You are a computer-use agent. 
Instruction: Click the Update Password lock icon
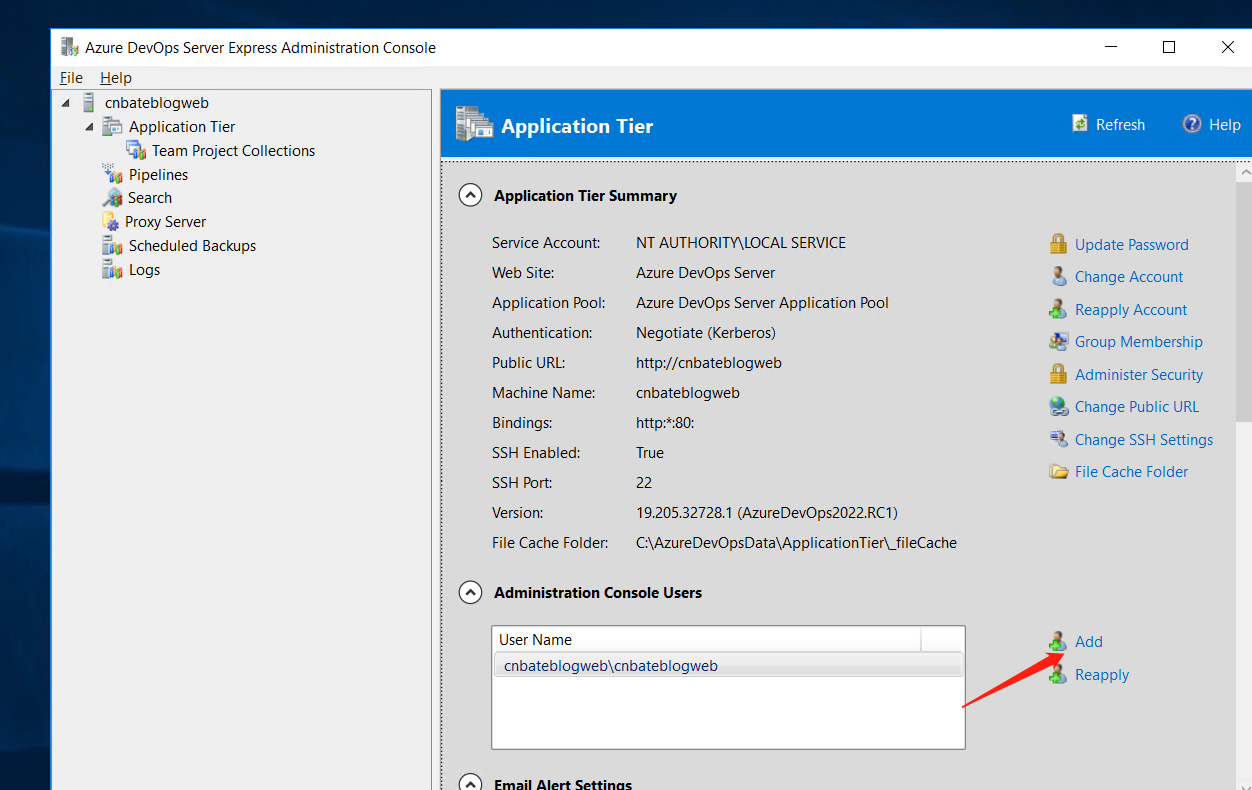[x=1058, y=244]
